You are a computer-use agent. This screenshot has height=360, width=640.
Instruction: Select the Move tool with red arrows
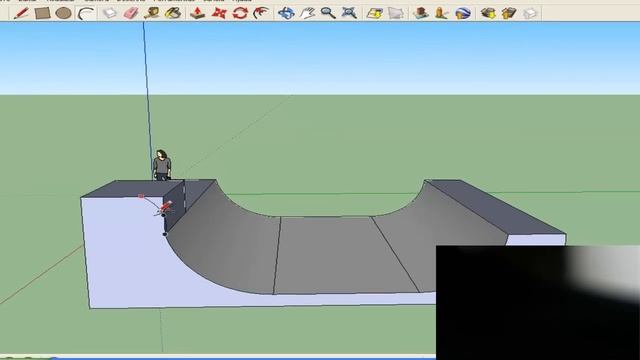[219, 13]
